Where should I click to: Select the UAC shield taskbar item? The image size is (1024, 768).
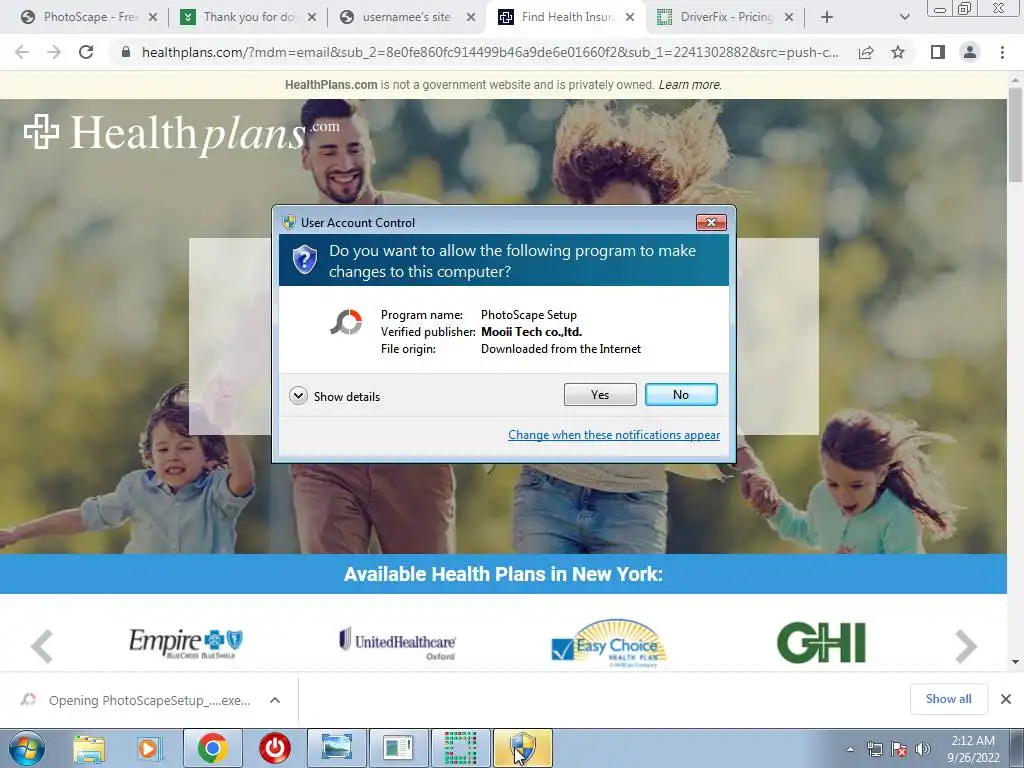(x=522, y=748)
